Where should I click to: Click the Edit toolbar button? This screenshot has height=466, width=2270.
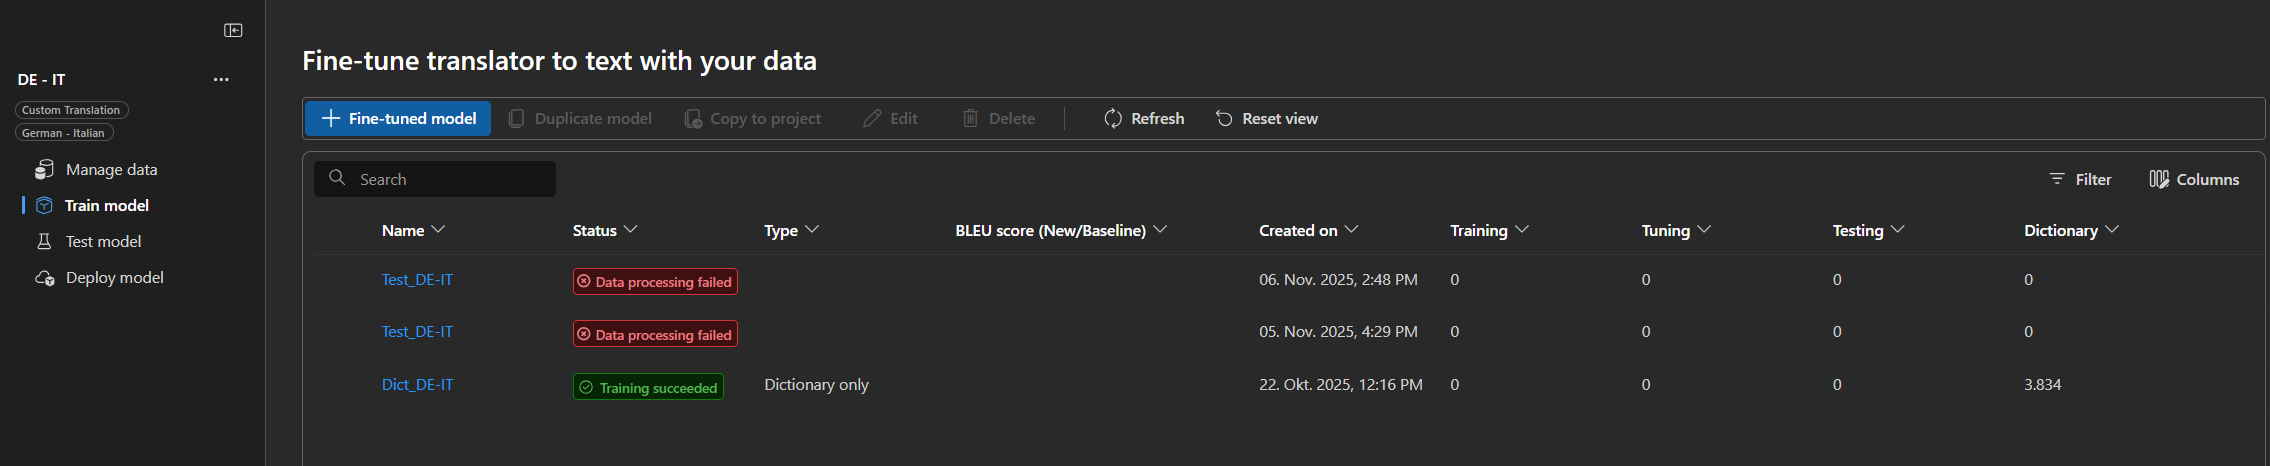[890, 118]
